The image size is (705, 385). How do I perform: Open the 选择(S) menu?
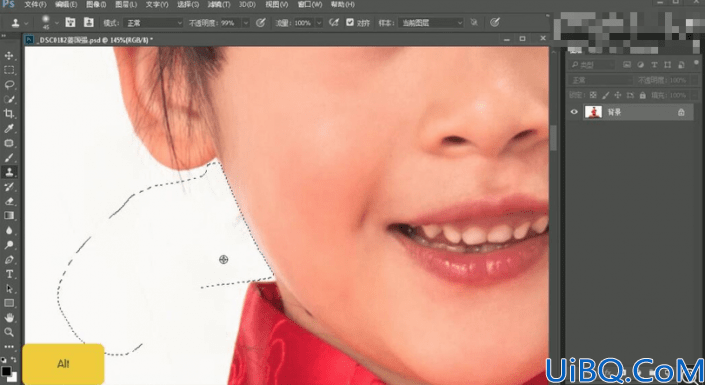point(188,4)
